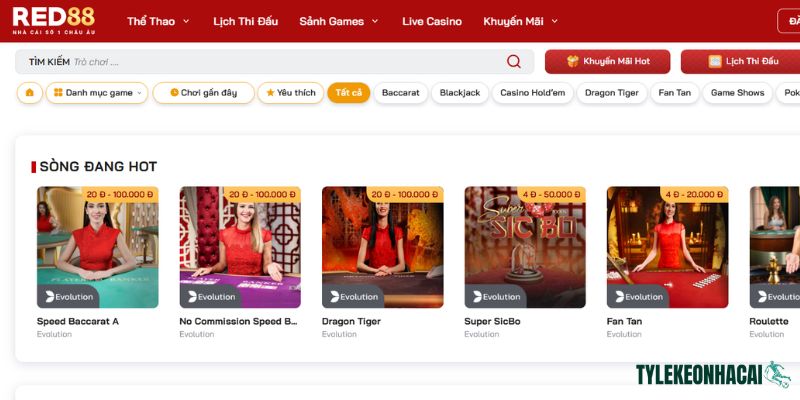Click the home icon filter chip
Viewport: 800px width, 400px height.
coord(29,93)
